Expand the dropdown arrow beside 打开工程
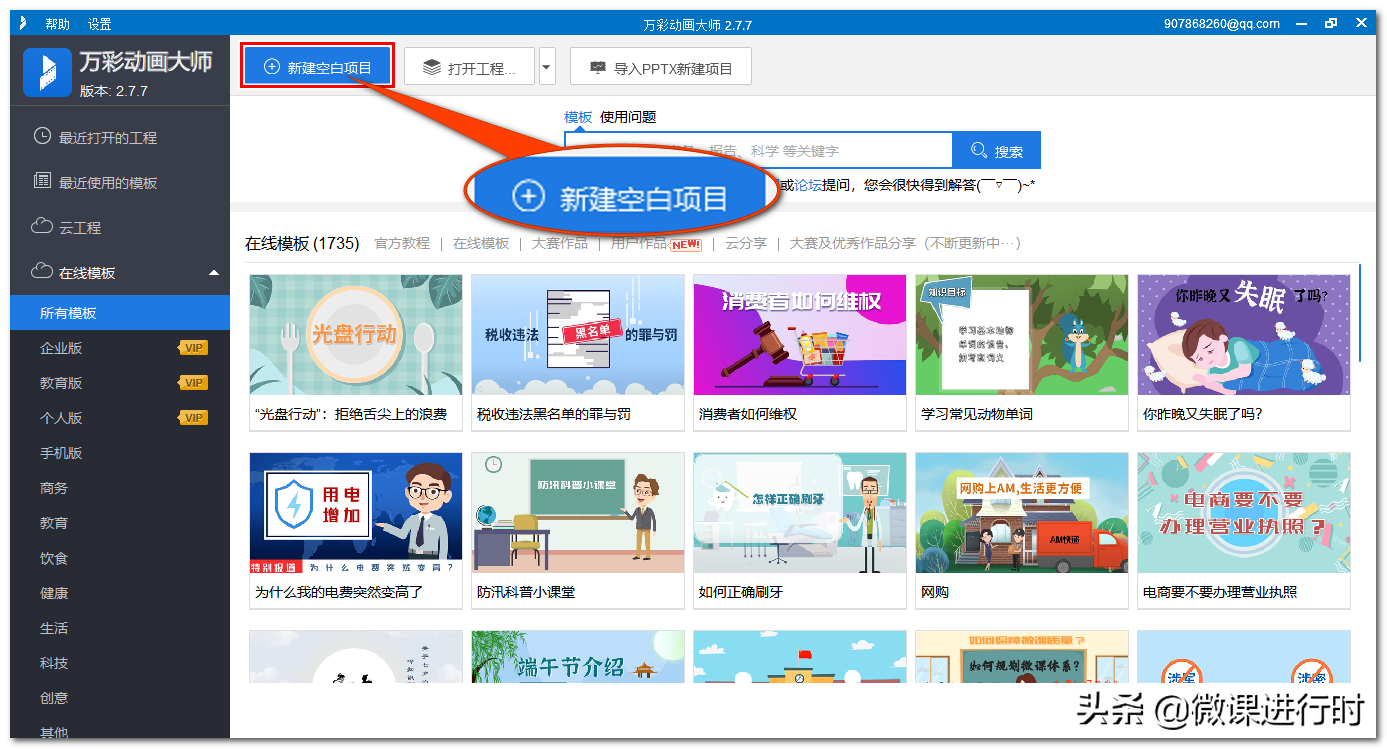This screenshot has width=1387, height=749. coord(547,68)
